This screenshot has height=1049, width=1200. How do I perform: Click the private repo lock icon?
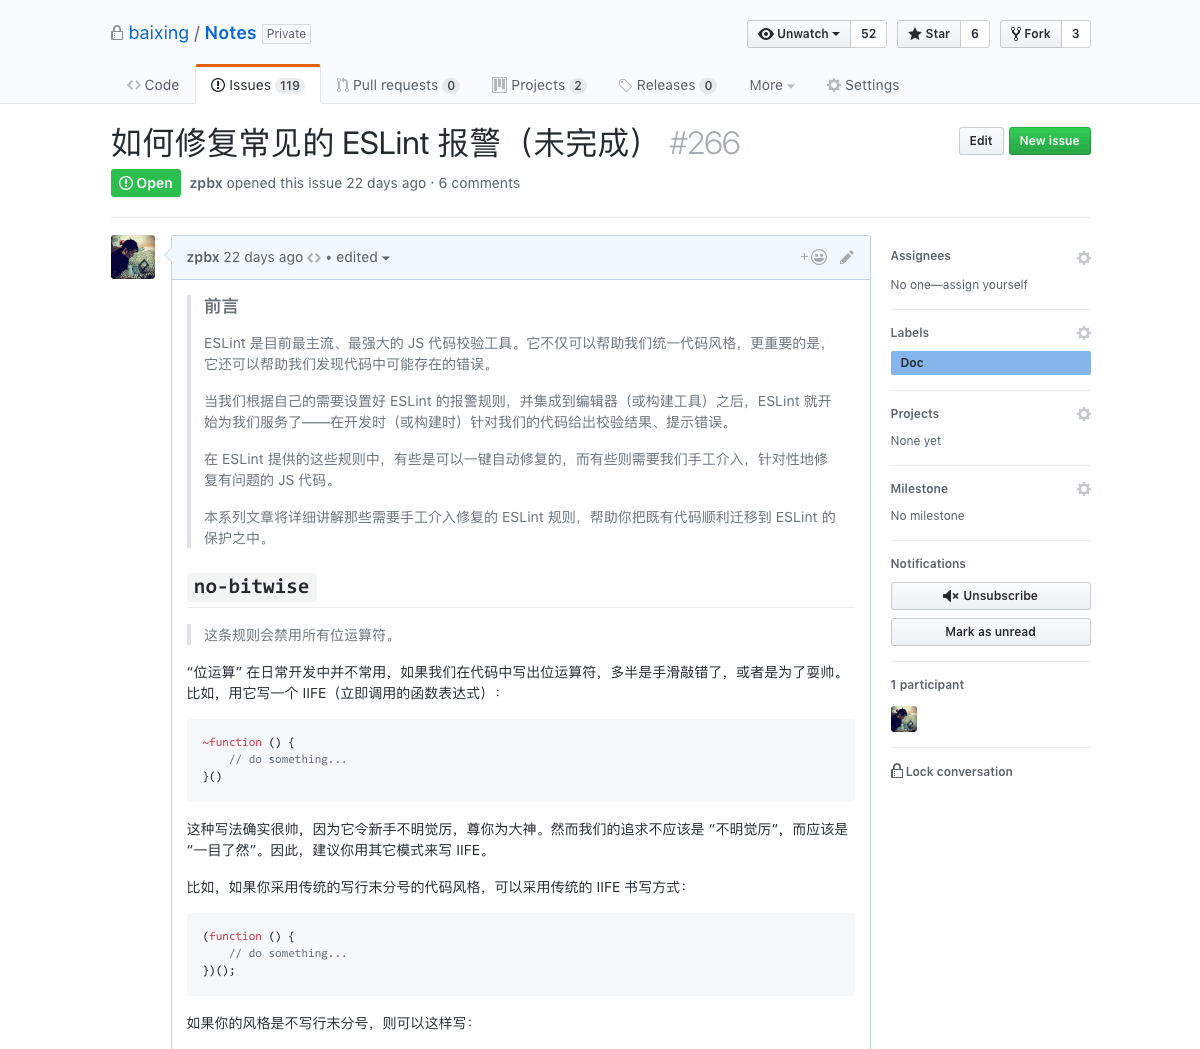click(x=117, y=33)
